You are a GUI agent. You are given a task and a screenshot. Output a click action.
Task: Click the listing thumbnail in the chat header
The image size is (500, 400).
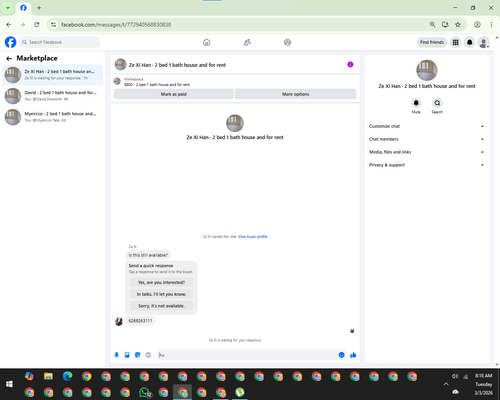click(120, 65)
